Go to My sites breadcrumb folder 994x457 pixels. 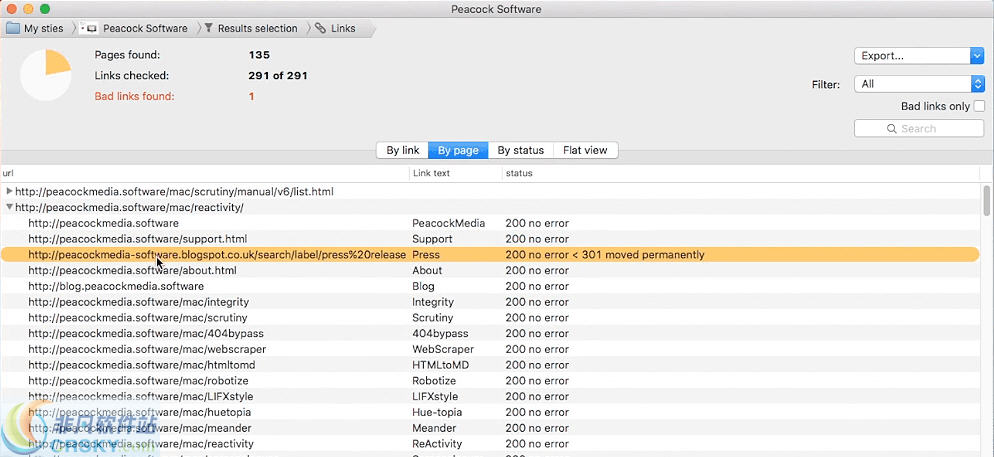(x=35, y=29)
